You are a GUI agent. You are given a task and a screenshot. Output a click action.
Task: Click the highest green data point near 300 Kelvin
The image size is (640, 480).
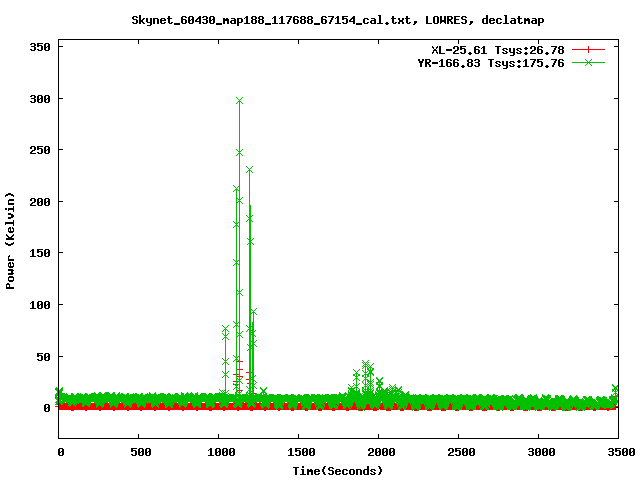pos(240,101)
